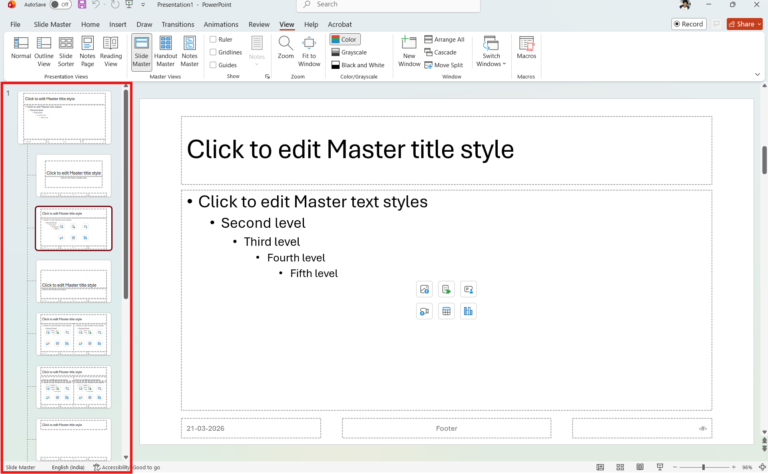Adjust the zoom slider in status bar

click(704, 467)
